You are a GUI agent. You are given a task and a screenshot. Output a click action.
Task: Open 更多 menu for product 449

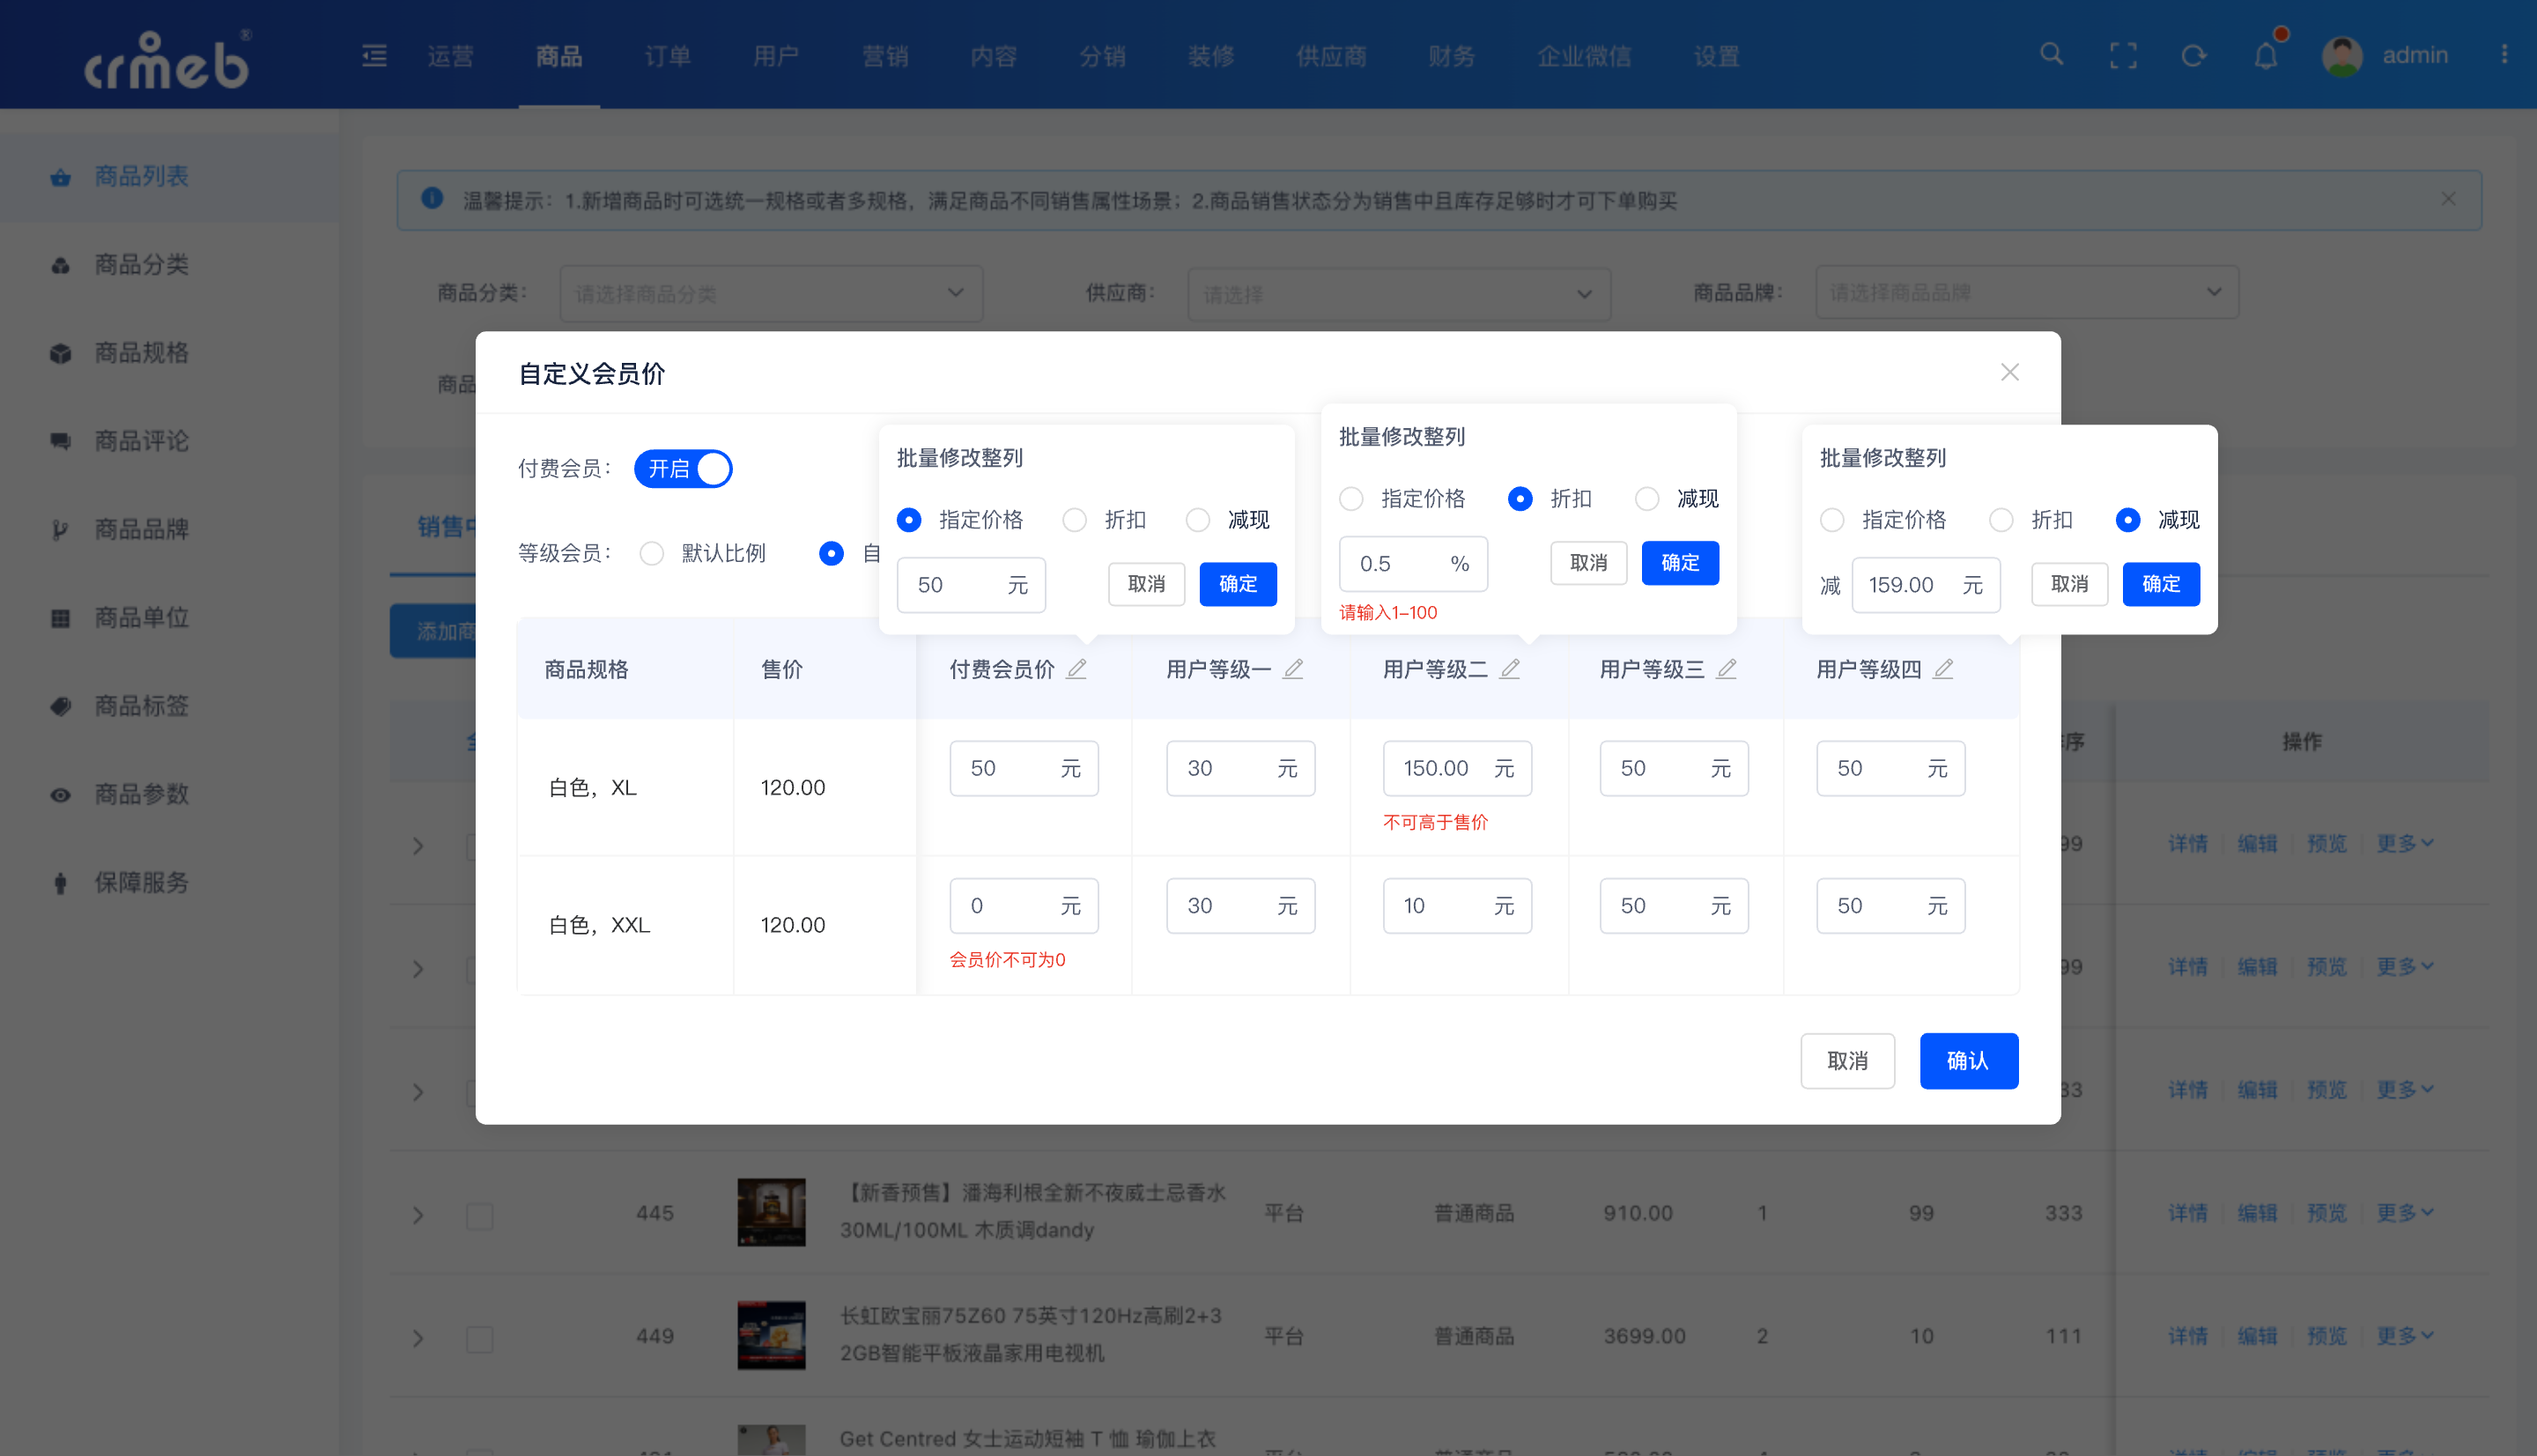point(2405,1335)
